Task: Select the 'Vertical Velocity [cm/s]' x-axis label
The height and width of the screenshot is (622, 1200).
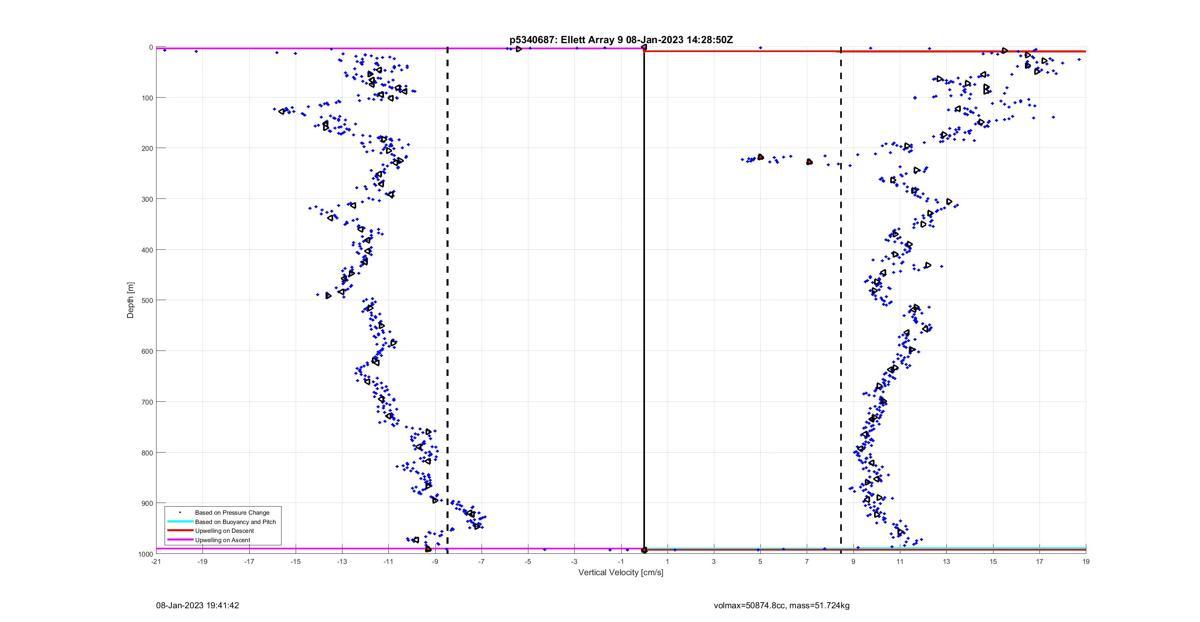Action: click(621, 573)
